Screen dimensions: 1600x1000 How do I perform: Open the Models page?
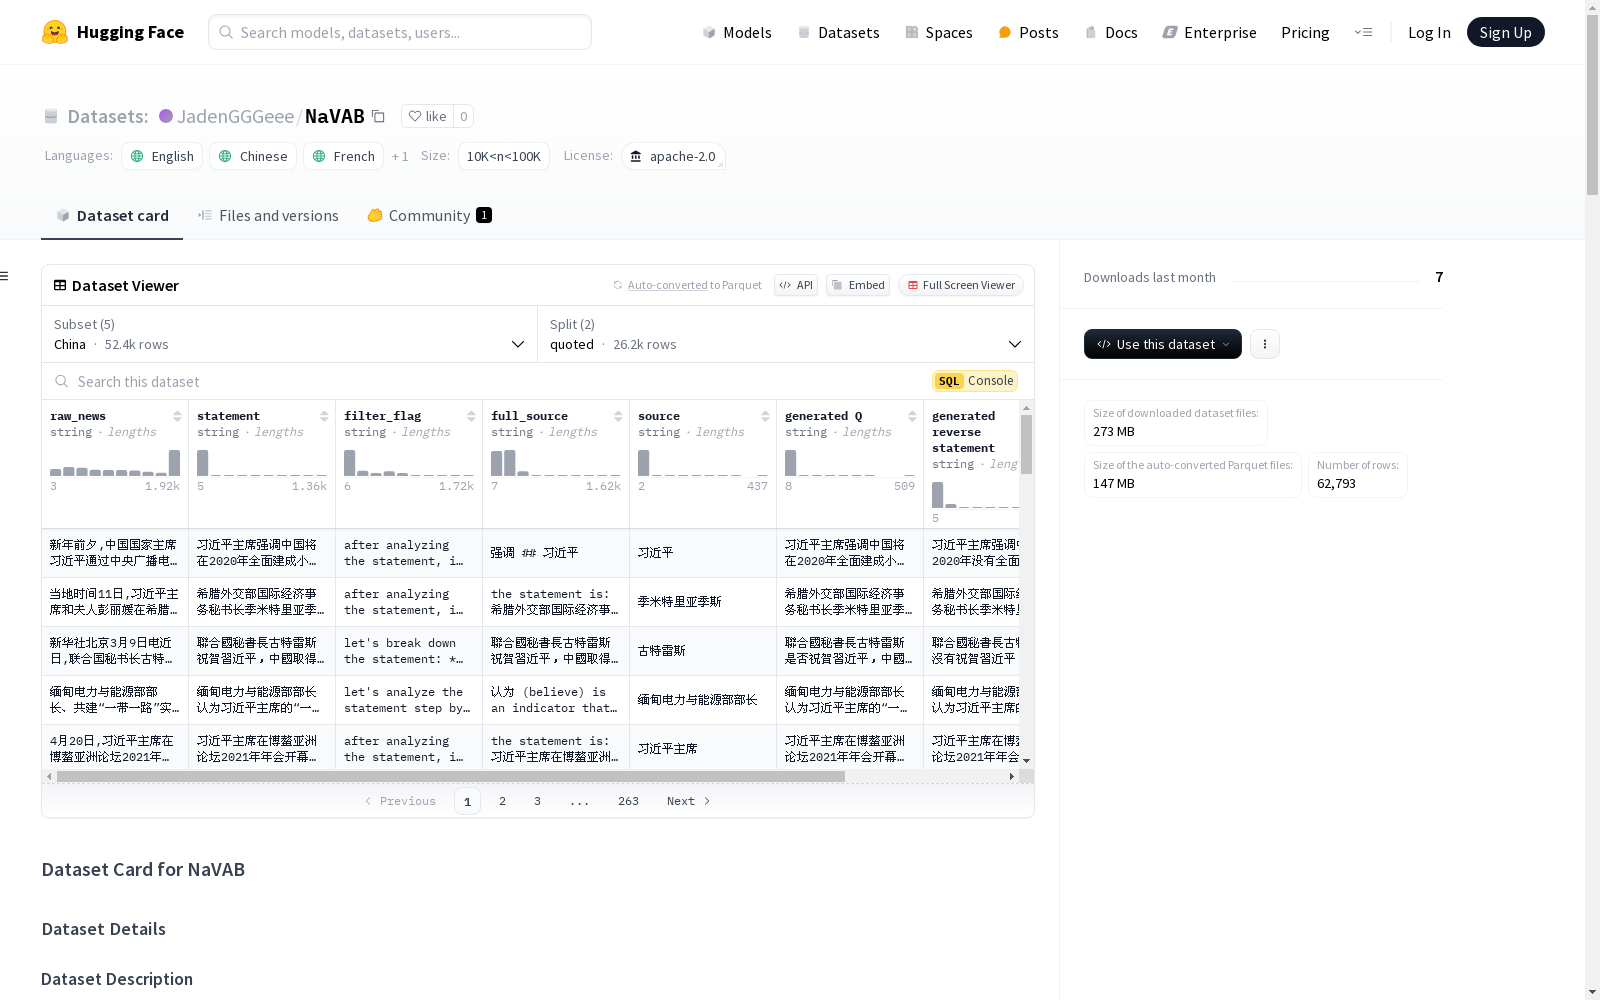(x=737, y=32)
